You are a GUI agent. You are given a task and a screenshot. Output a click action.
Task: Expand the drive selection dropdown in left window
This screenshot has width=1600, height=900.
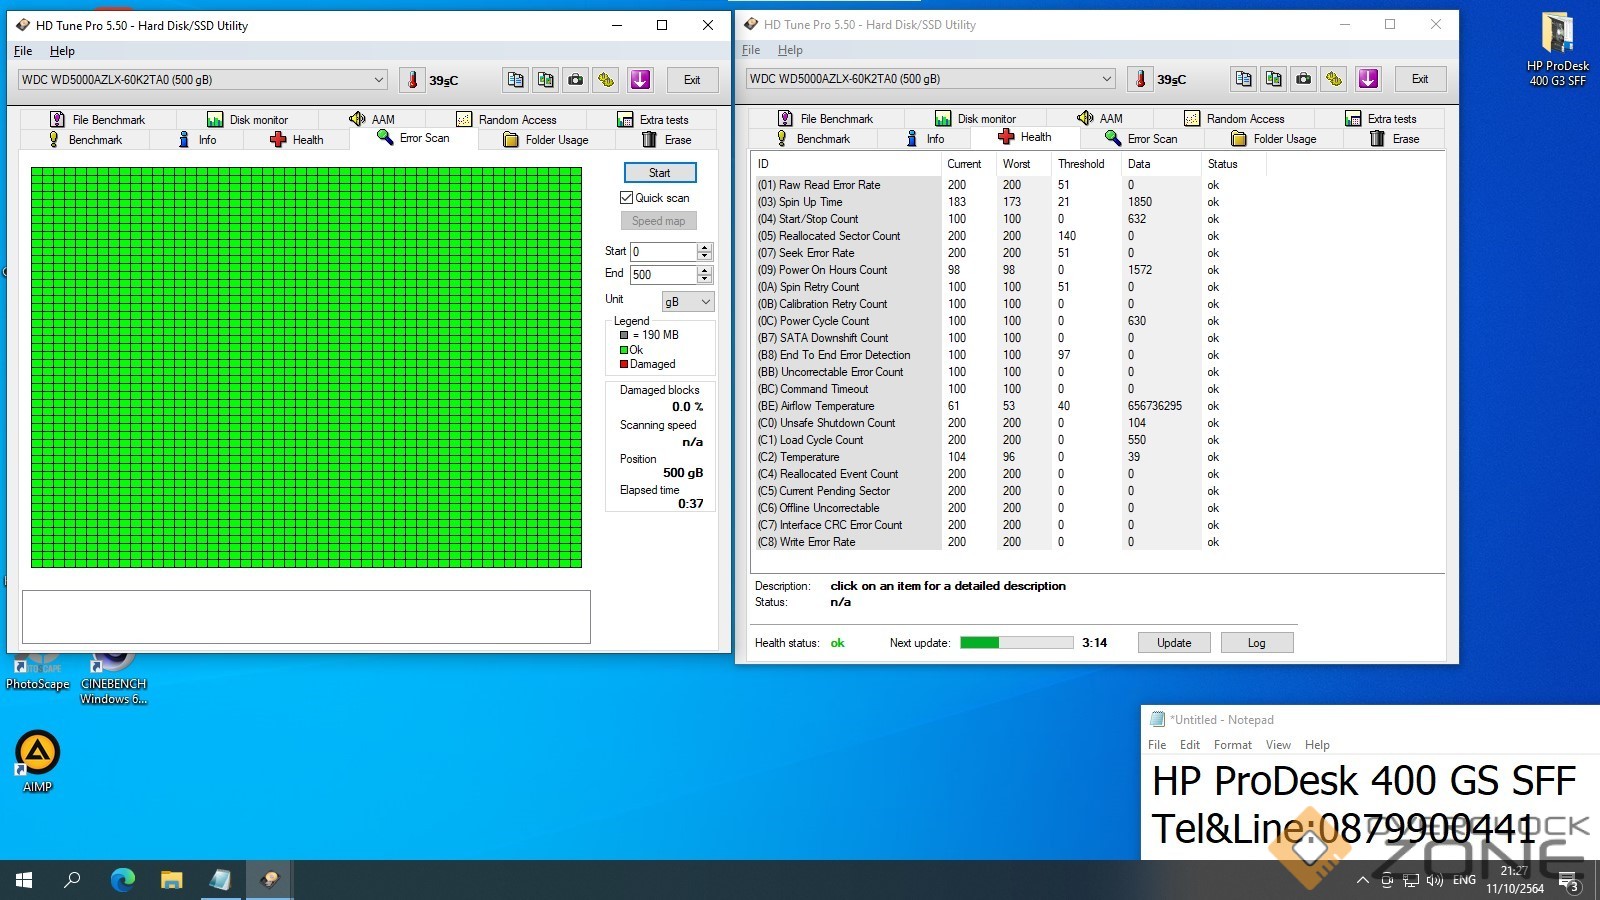click(x=379, y=80)
